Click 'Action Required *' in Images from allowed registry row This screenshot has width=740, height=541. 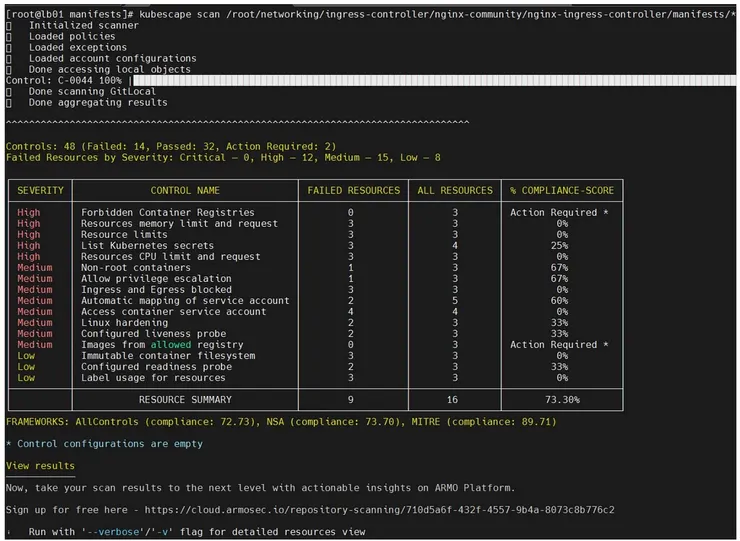pos(559,345)
